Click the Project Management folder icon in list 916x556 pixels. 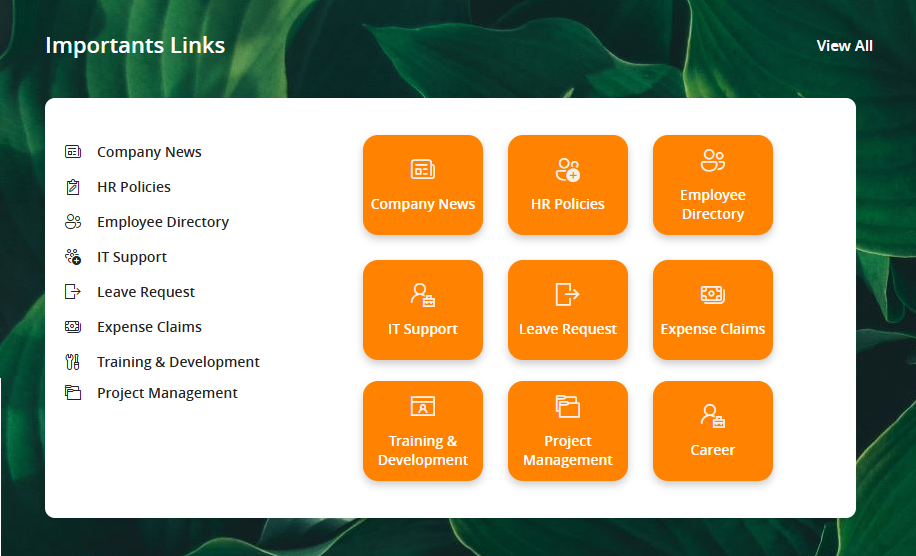tap(72, 393)
